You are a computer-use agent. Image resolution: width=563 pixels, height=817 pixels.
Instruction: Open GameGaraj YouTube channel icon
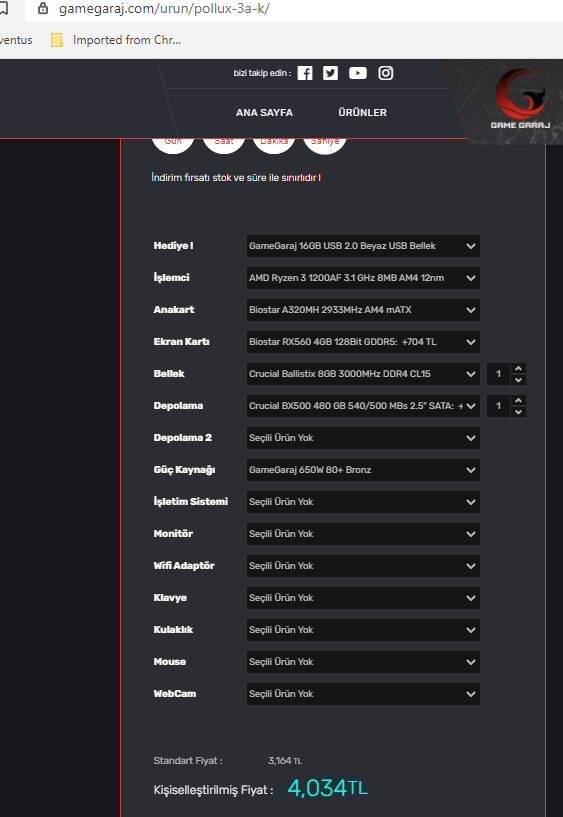click(358, 73)
